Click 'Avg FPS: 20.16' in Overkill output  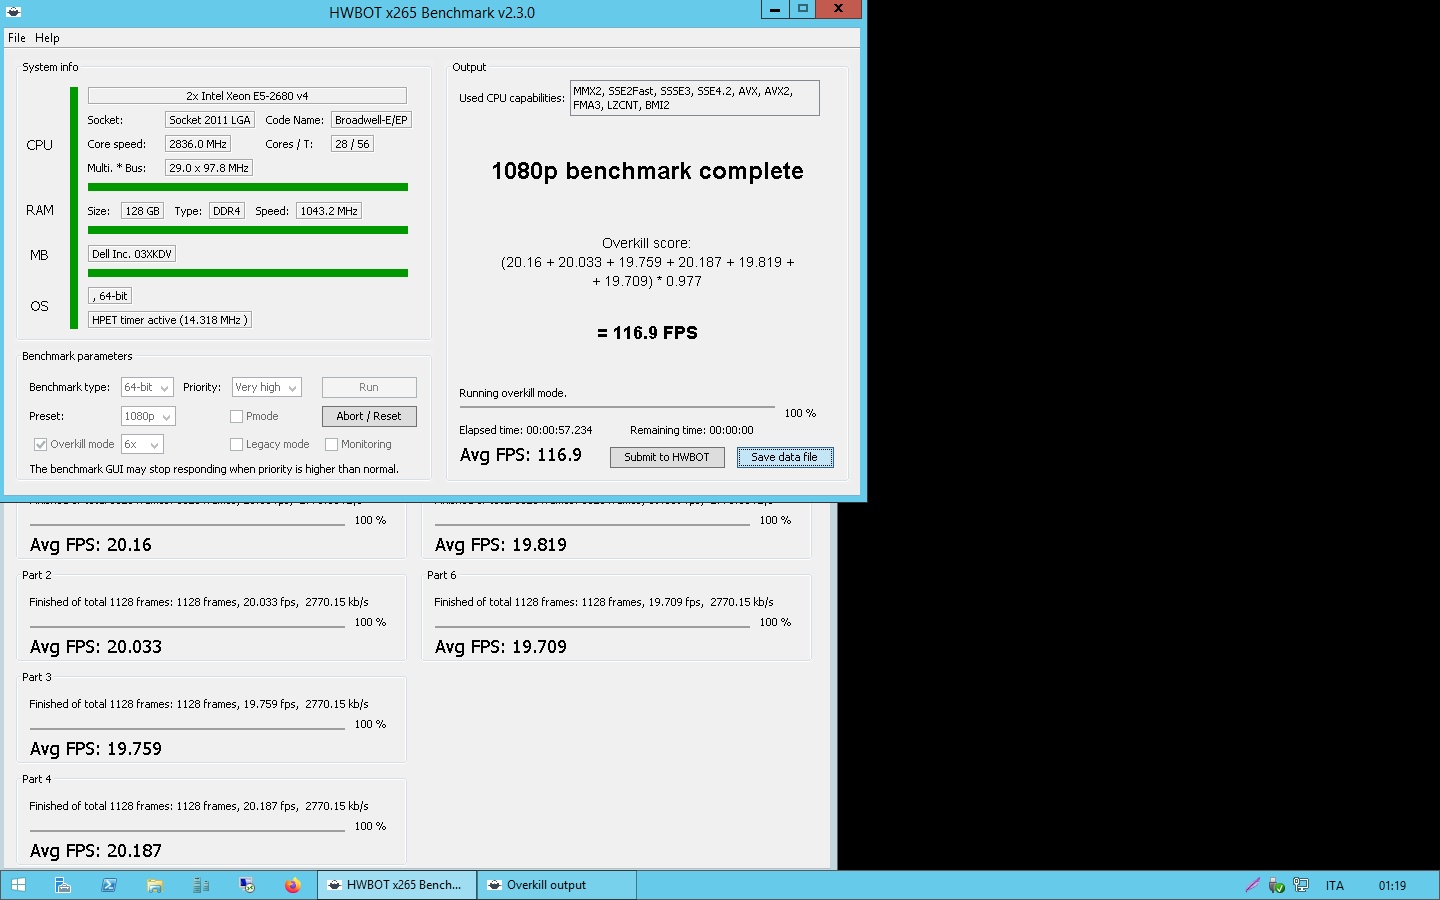[x=91, y=545]
